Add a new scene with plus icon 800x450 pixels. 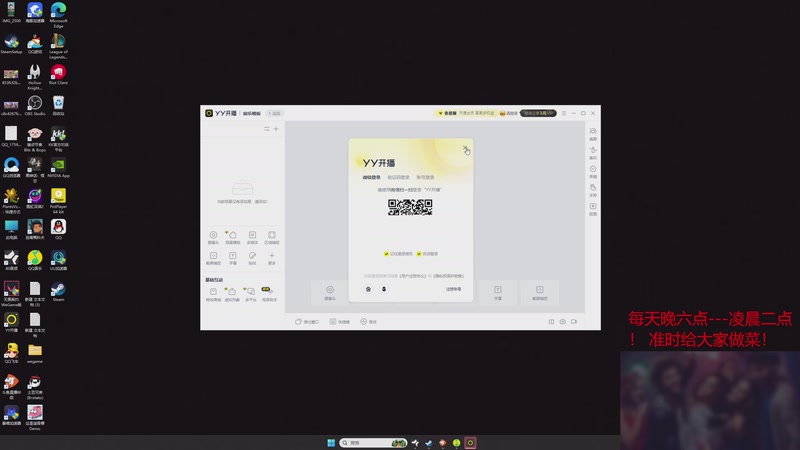tap(276, 129)
